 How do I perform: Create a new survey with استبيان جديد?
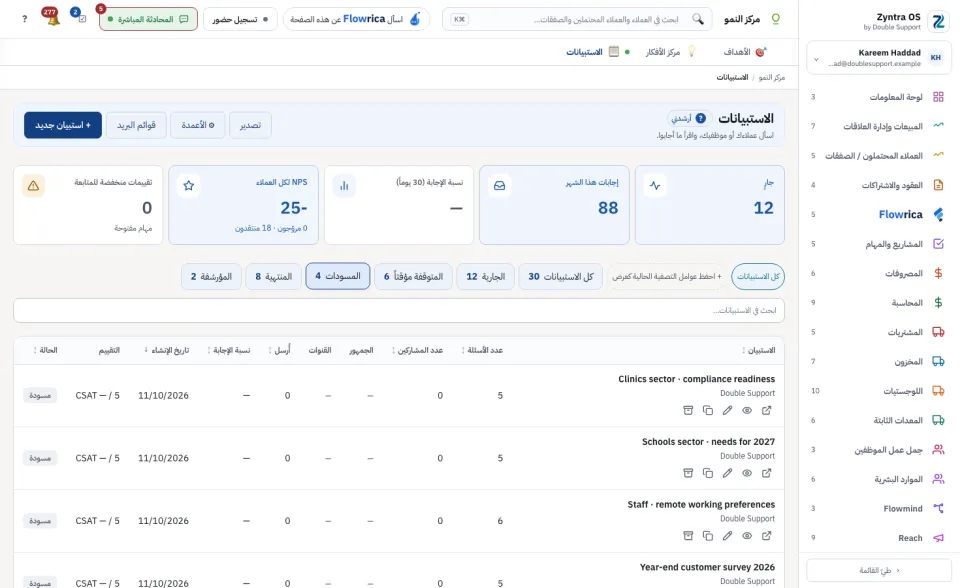(x=63, y=125)
